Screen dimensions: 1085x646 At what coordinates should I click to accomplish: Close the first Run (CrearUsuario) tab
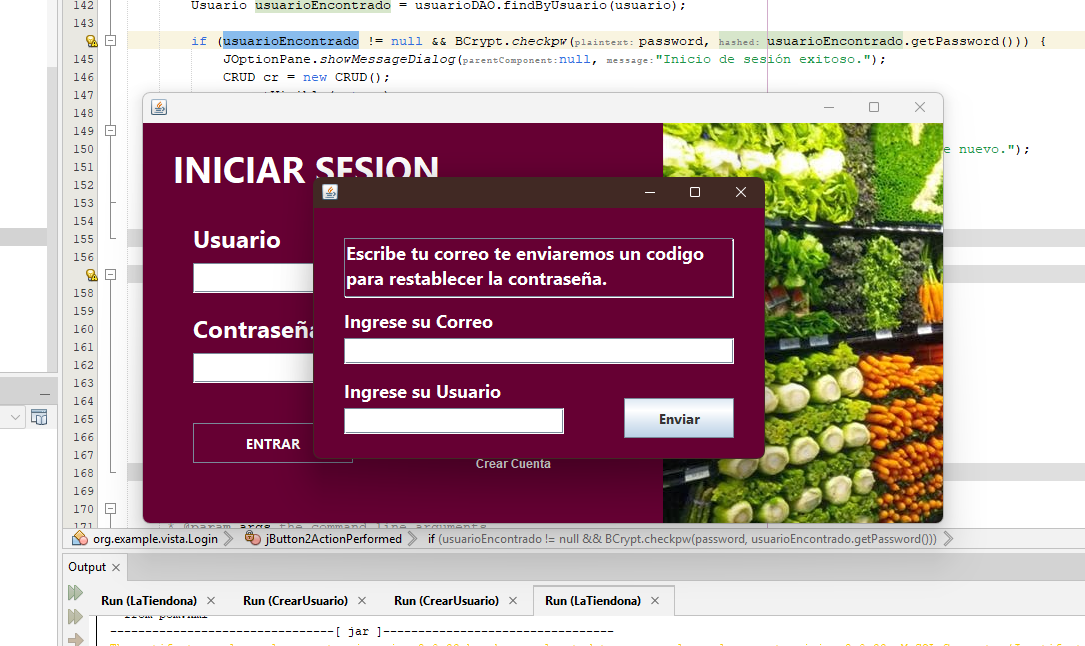362,601
